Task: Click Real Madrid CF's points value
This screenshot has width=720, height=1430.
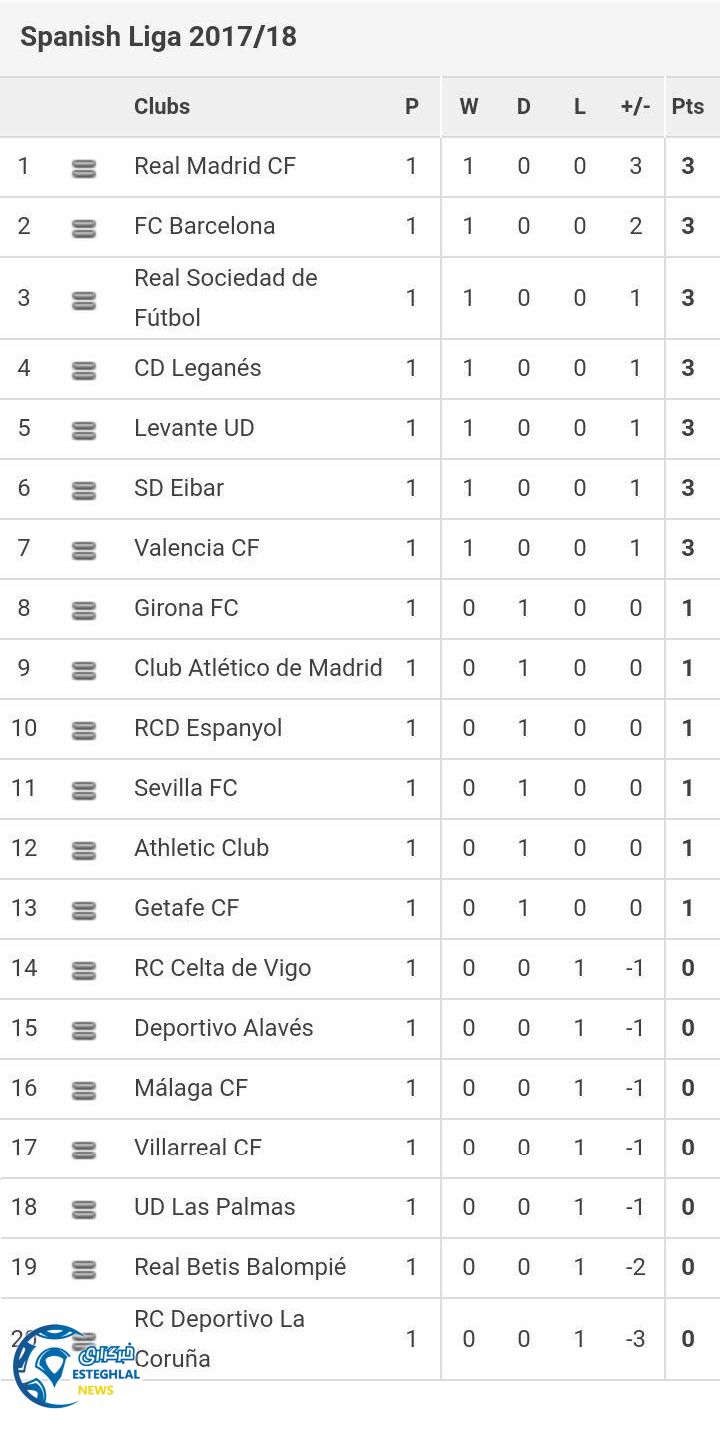Action: [x=688, y=166]
